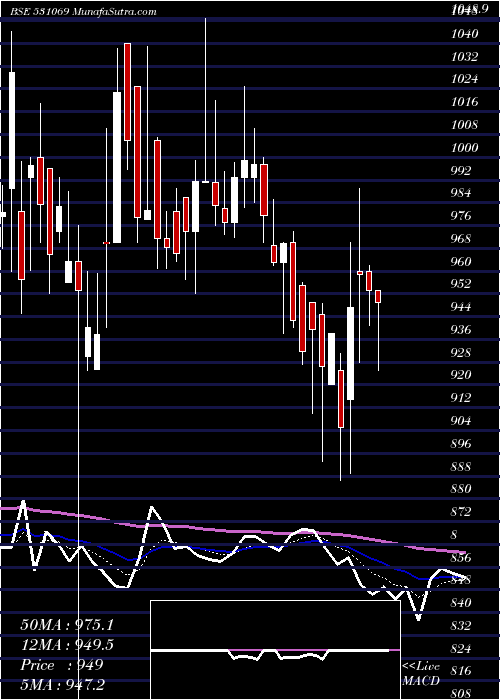Click the 808 price axis label
Viewport: 500px width, 700px height.
[461, 694]
